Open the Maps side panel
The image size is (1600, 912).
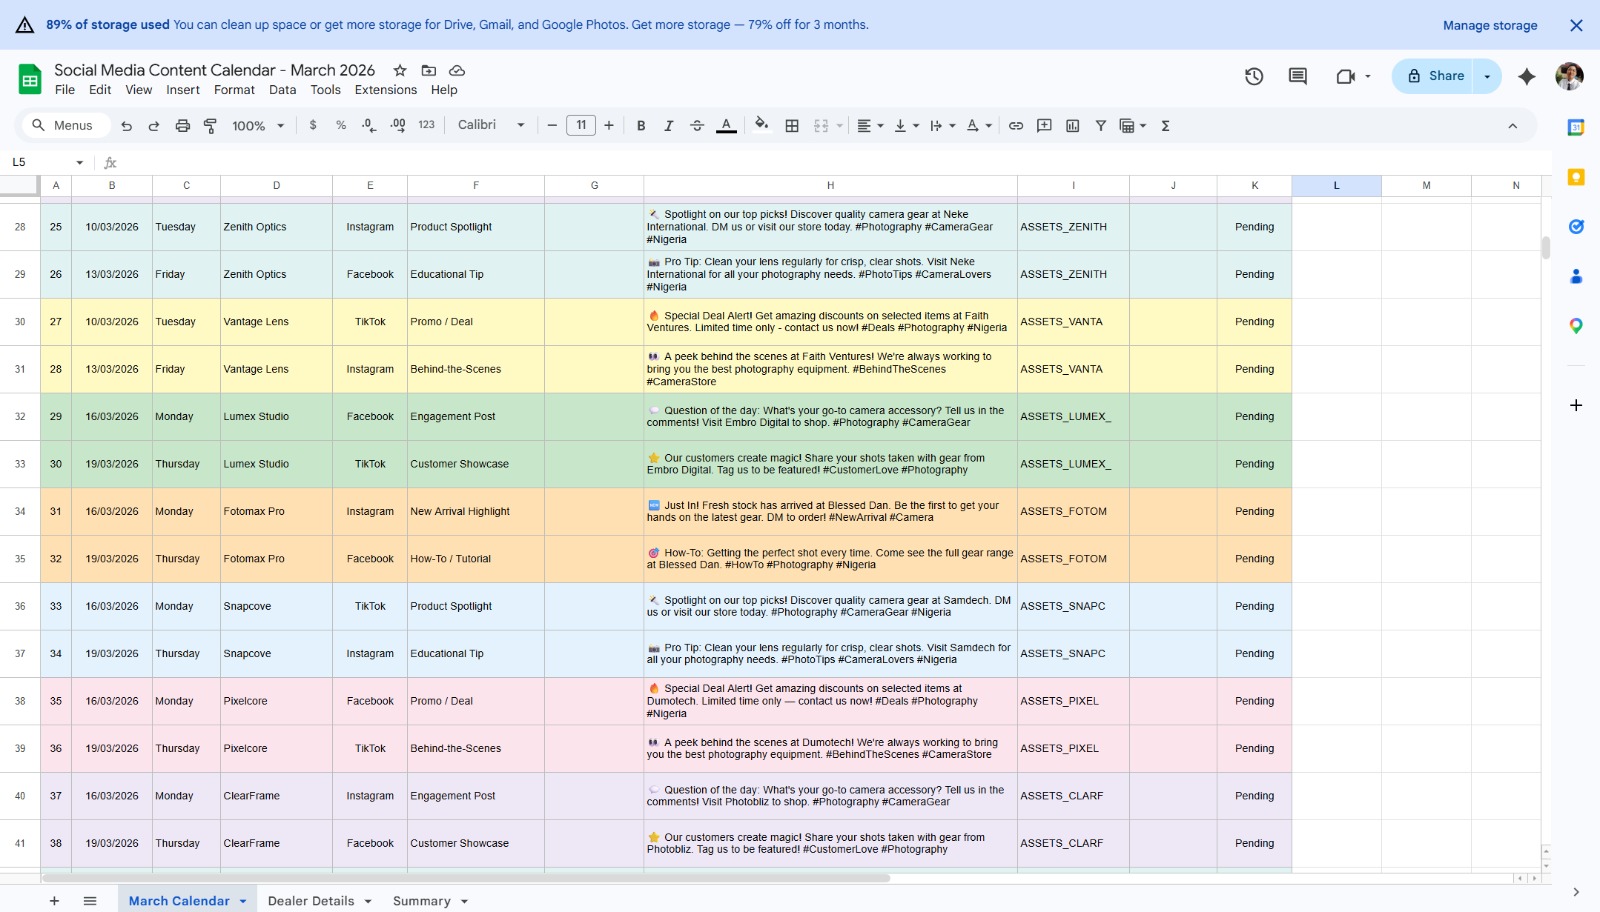[1576, 326]
